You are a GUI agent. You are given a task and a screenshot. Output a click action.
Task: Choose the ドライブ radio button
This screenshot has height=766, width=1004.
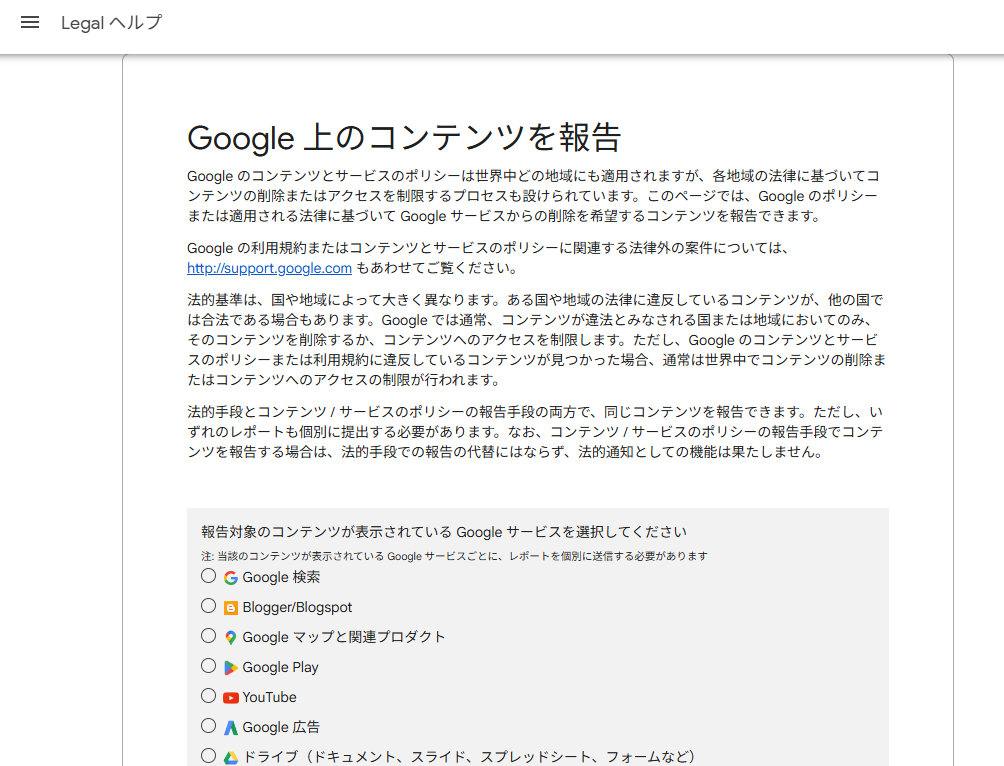click(208, 756)
